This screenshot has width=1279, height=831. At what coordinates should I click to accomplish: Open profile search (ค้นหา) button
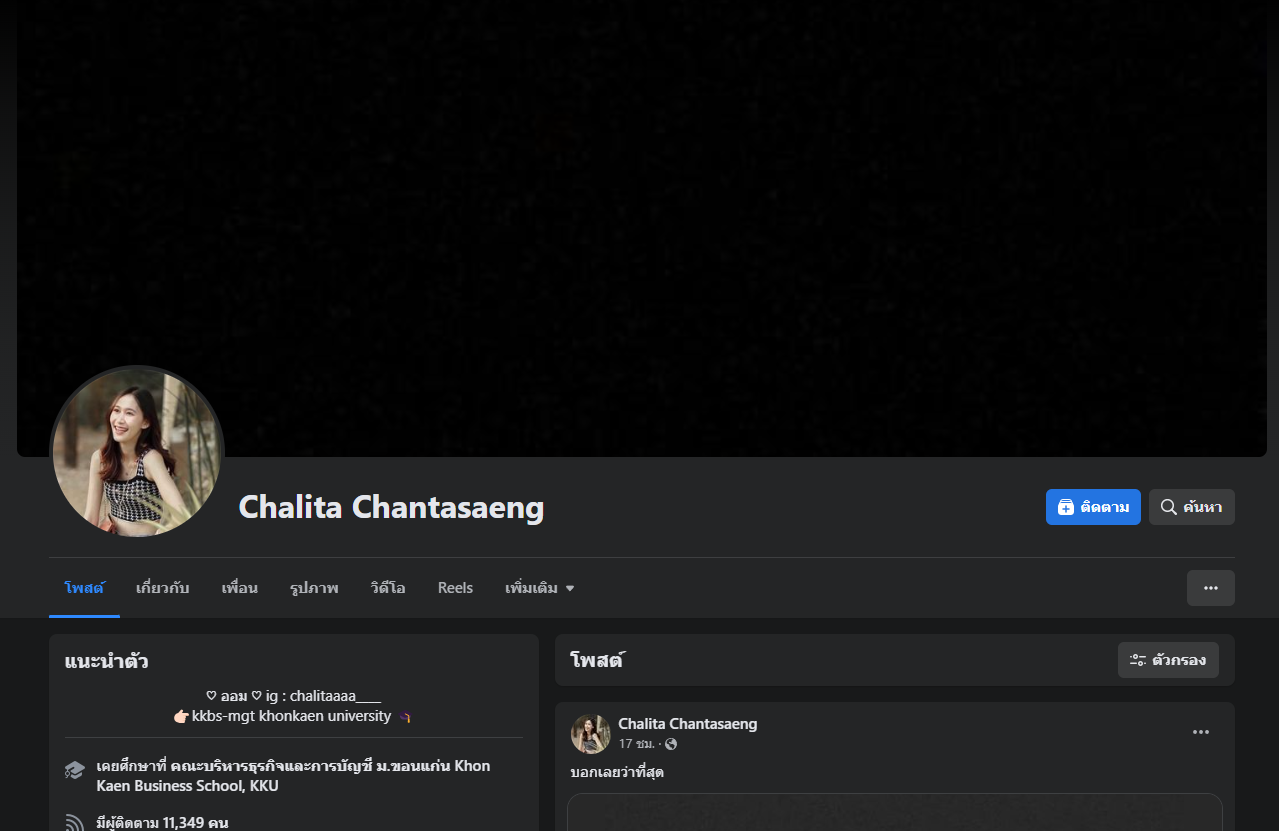(x=1191, y=507)
